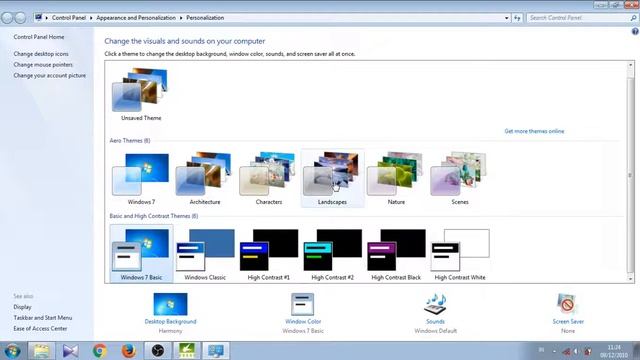Click the Screen Saver label link
Screen dimensions: 640x360
[568, 322]
